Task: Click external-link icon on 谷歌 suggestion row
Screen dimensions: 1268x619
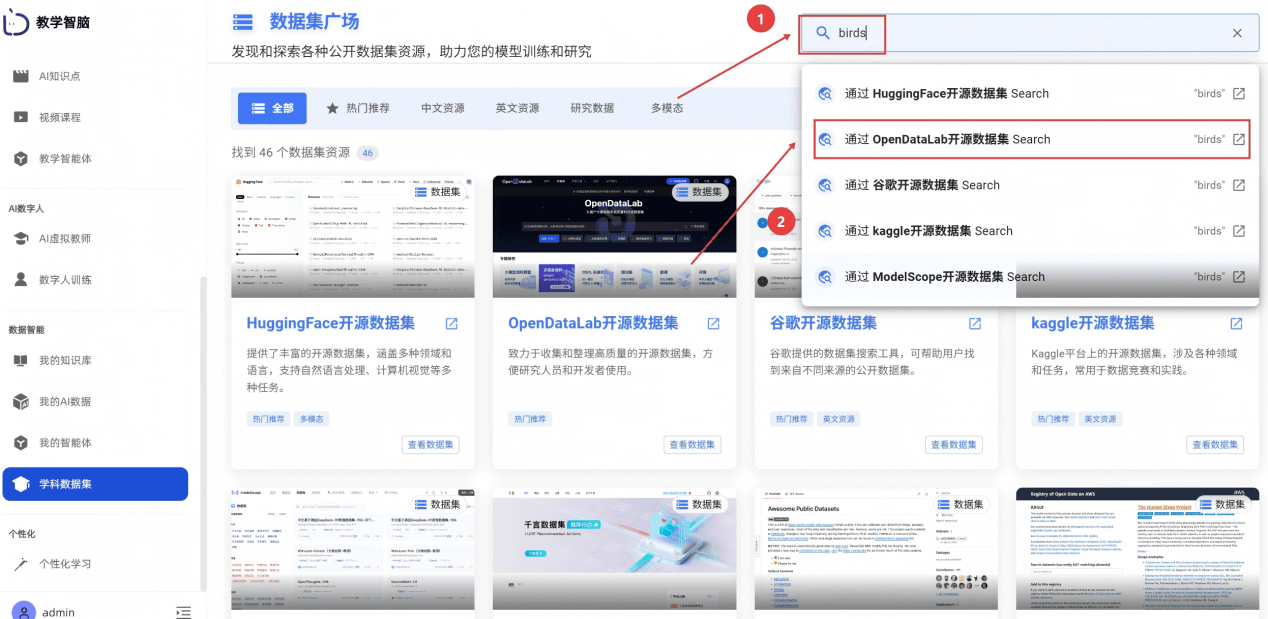Action: 1239,185
